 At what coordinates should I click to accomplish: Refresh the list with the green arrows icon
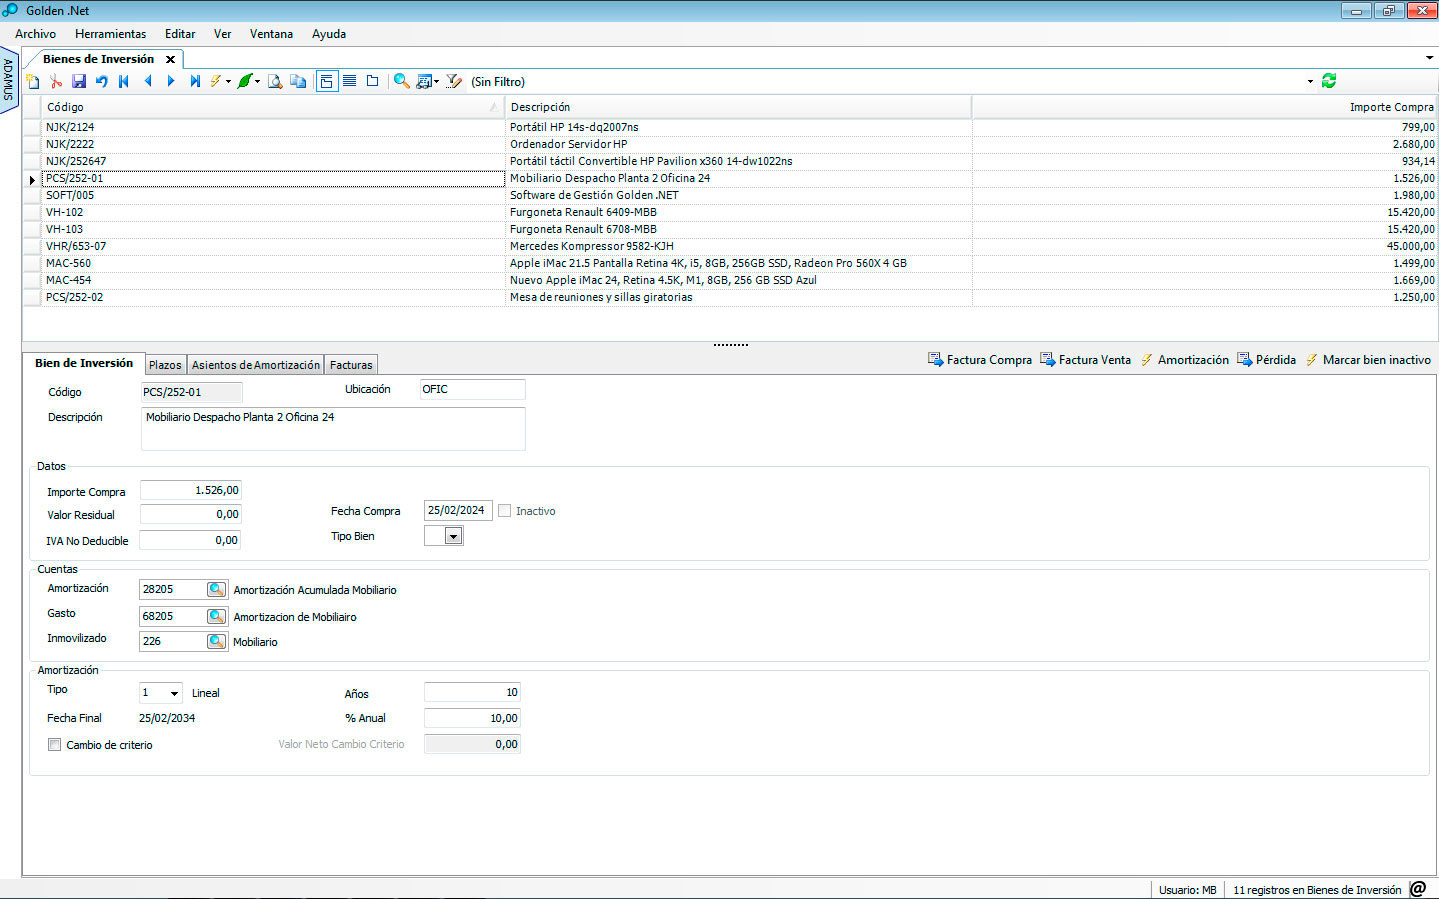click(x=1329, y=81)
